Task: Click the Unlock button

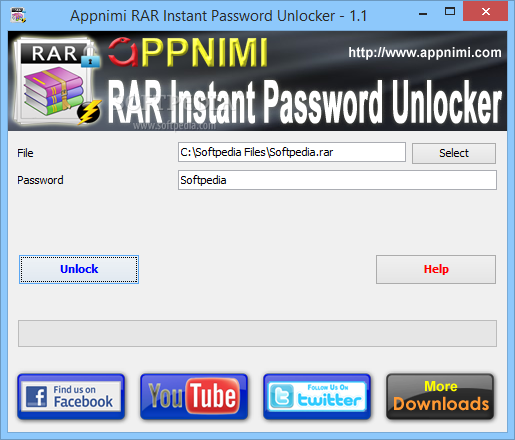Action: coord(79,269)
